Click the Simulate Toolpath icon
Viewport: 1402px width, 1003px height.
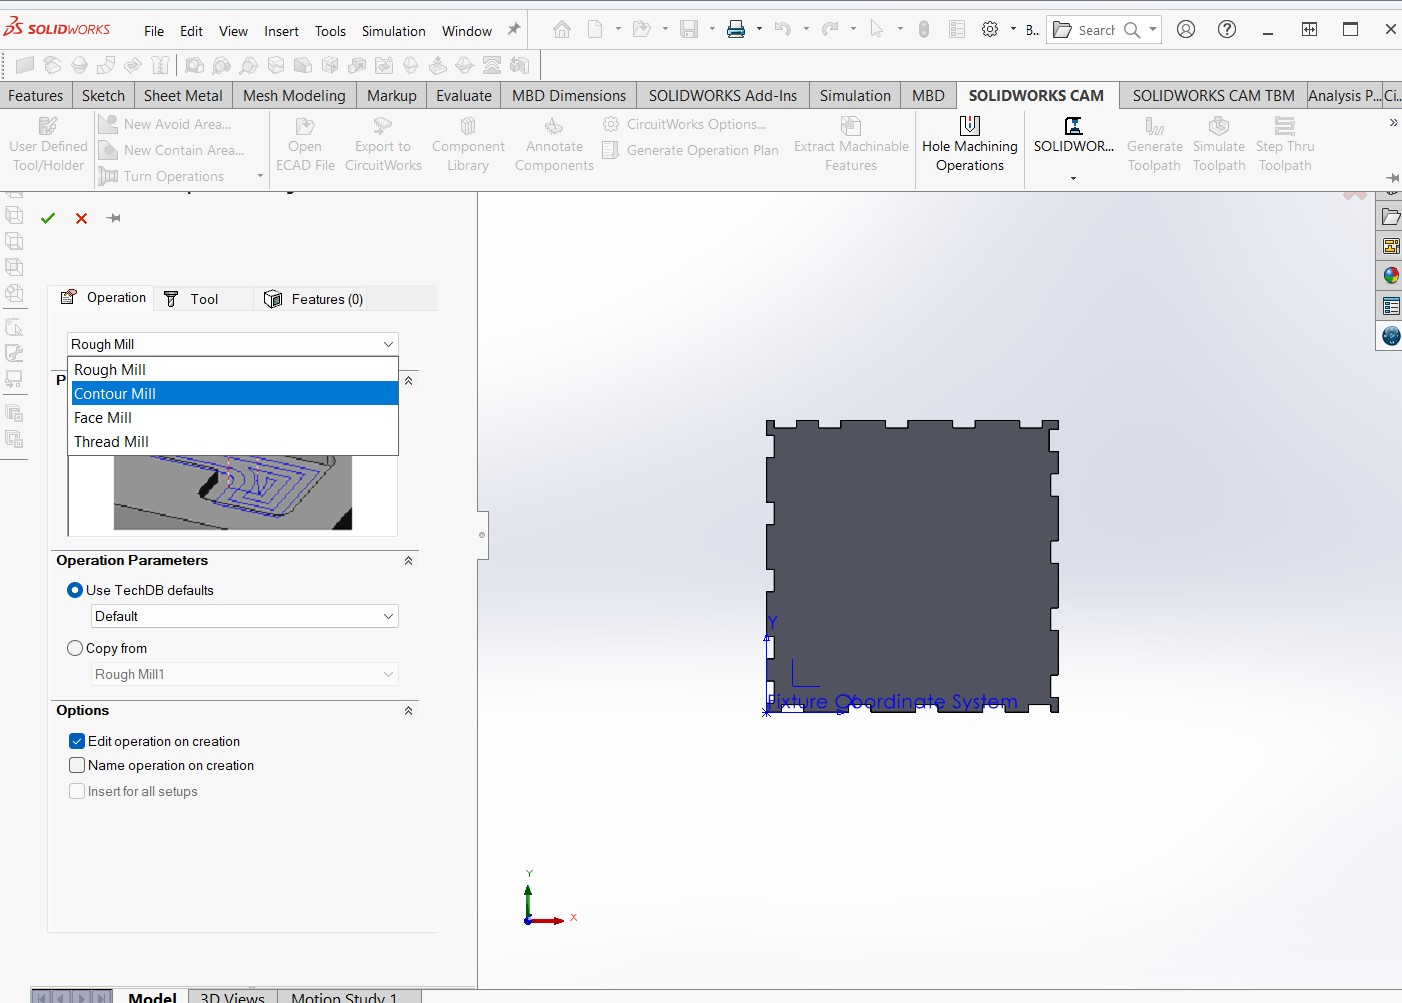1219,145
